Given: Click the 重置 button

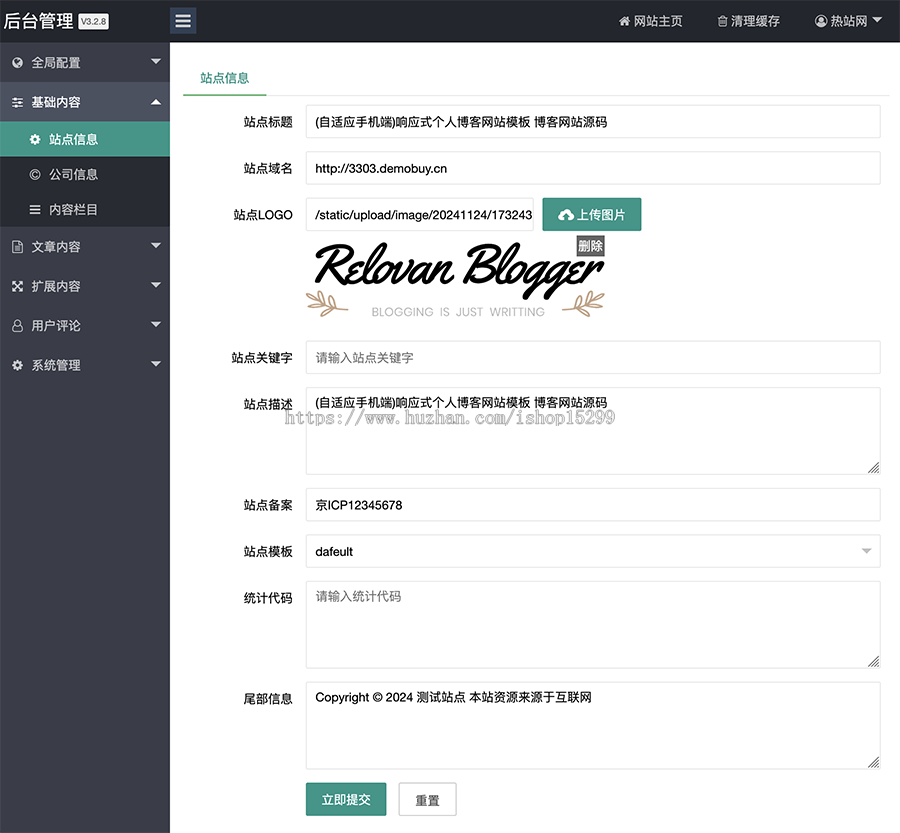Looking at the screenshot, I should (x=428, y=799).
